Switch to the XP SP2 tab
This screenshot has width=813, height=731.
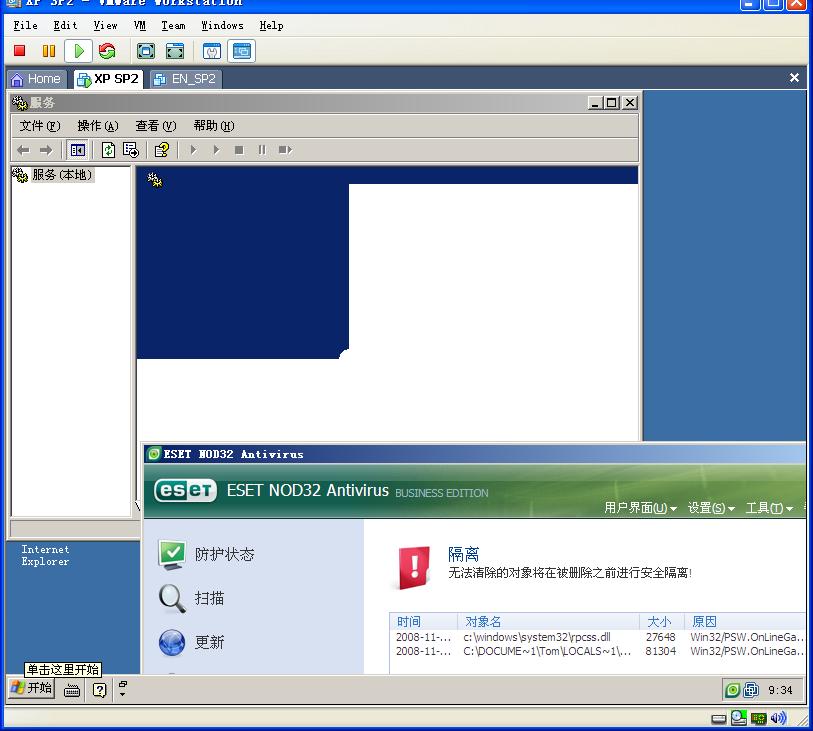pos(108,79)
